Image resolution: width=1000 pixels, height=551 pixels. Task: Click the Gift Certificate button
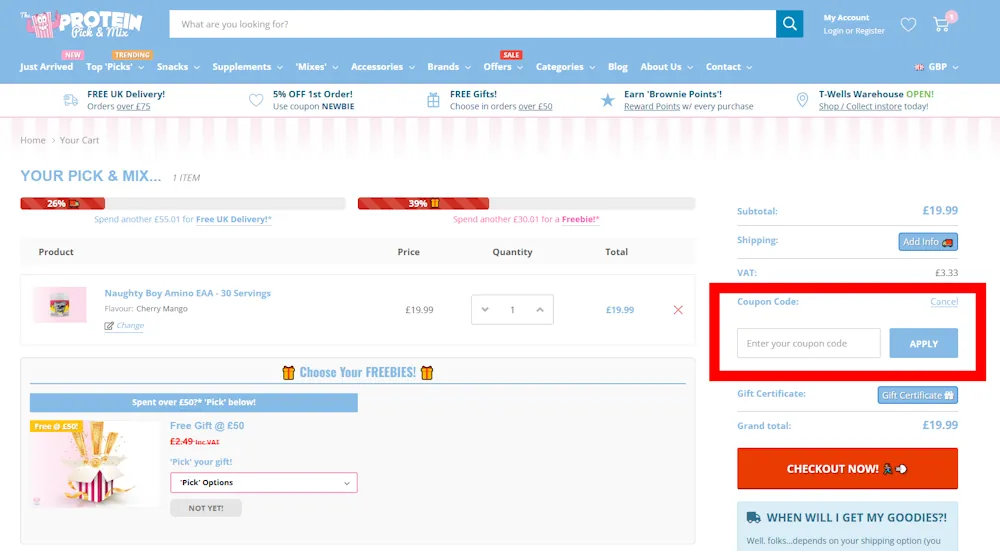(x=917, y=395)
